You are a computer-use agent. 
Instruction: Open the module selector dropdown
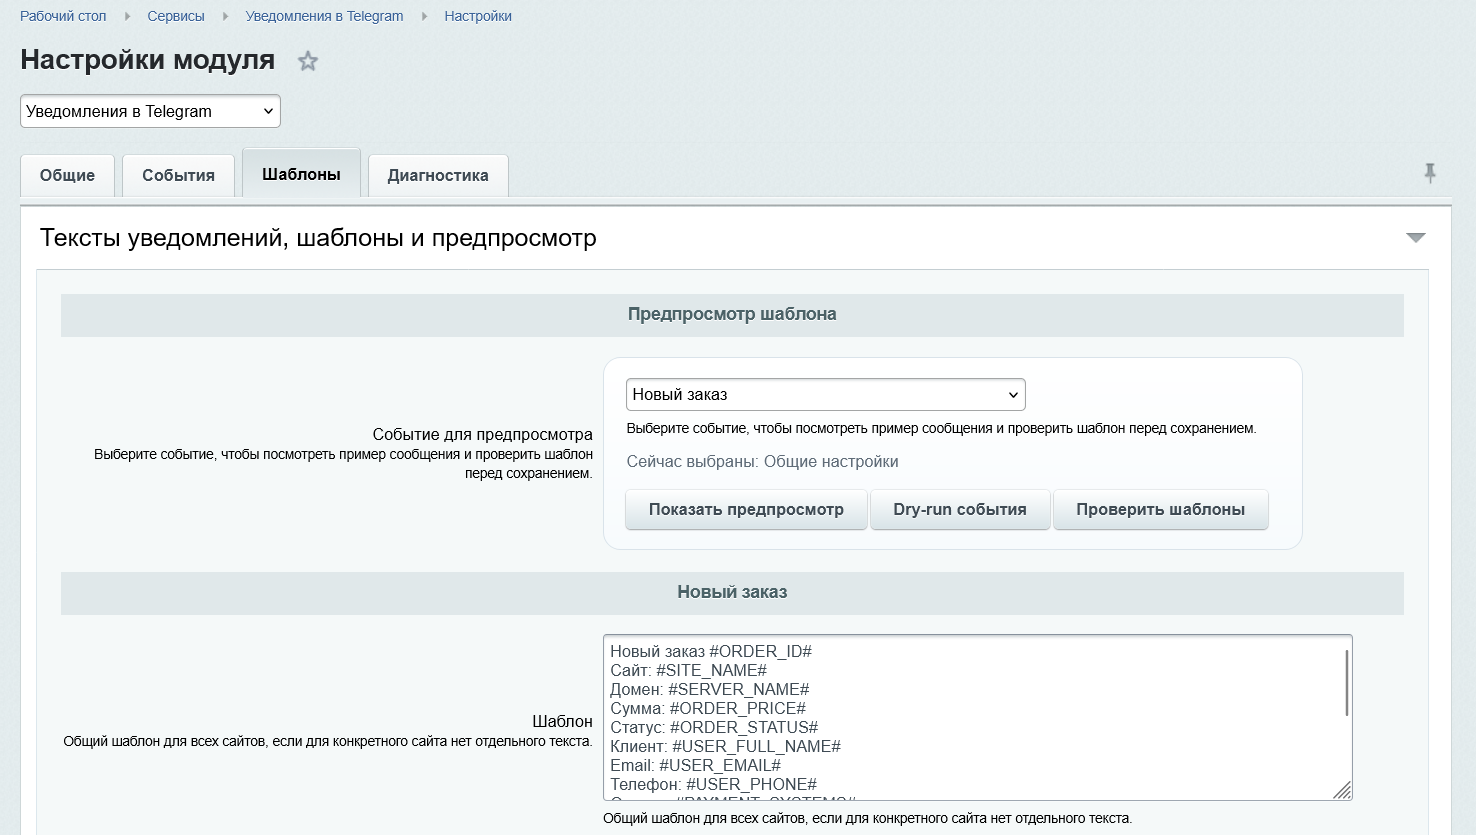tap(150, 111)
